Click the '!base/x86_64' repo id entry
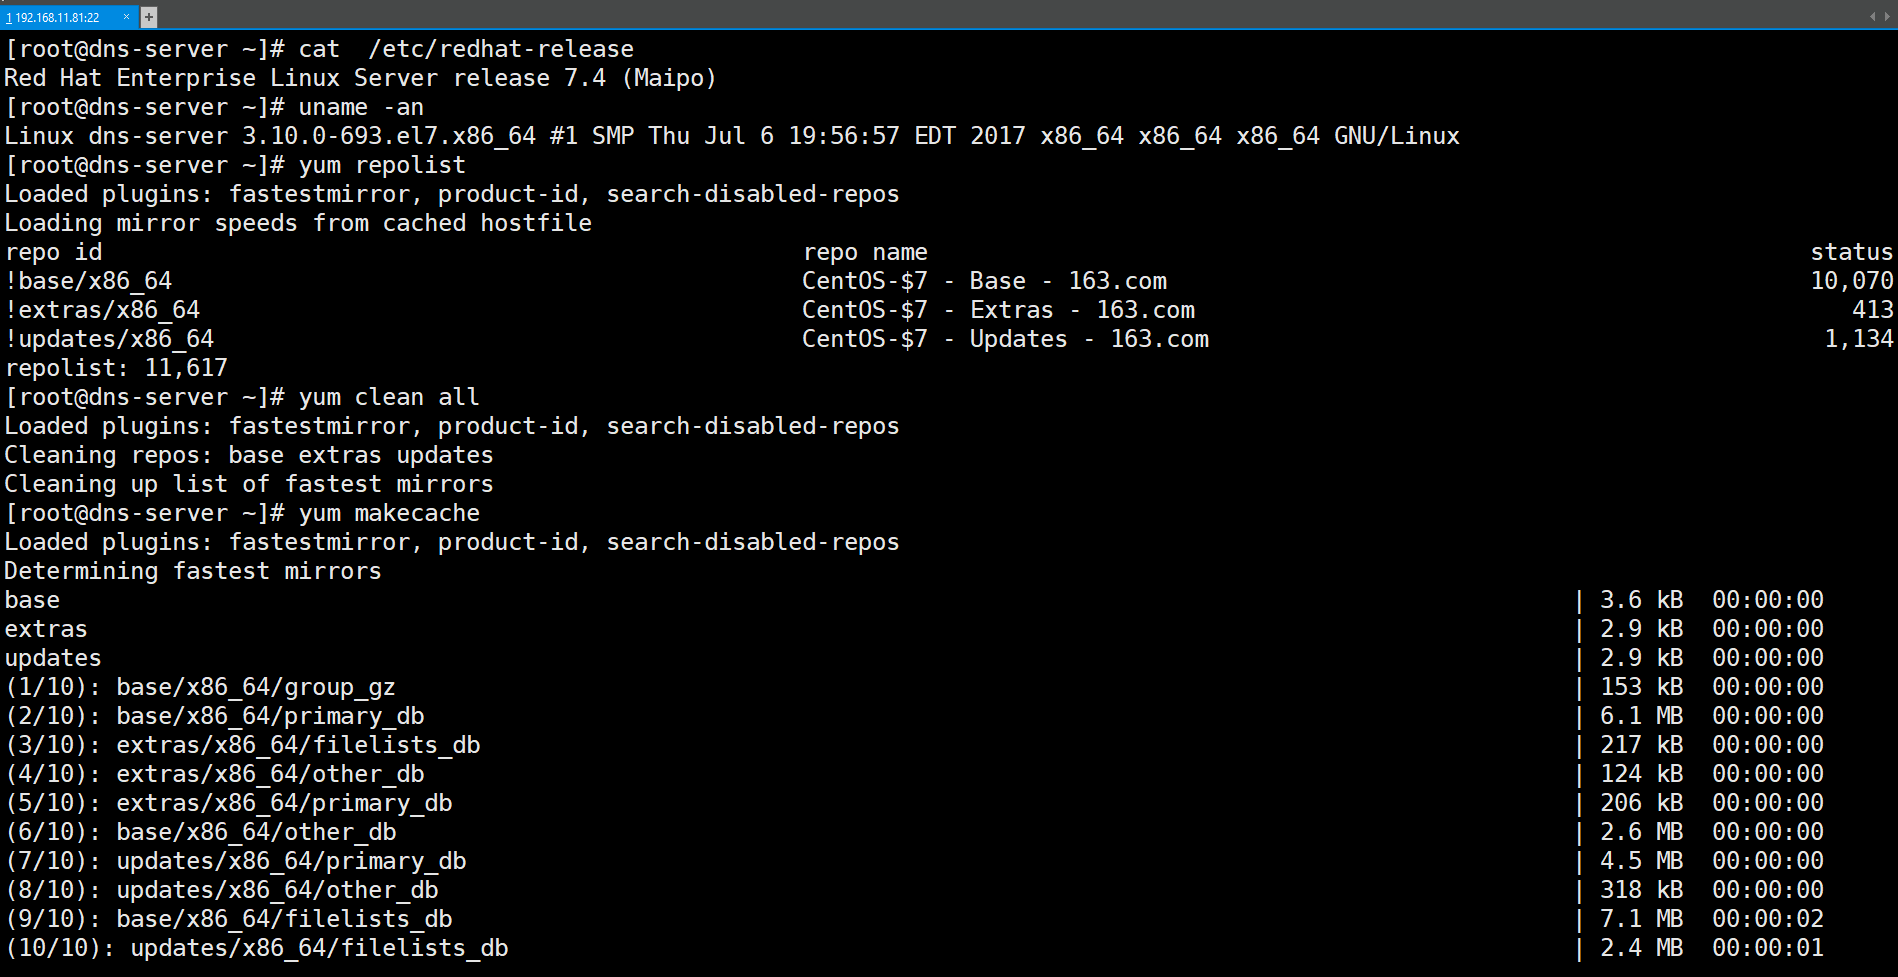Image resolution: width=1898 pixels, height=977 pixels. tap(89, 281)
